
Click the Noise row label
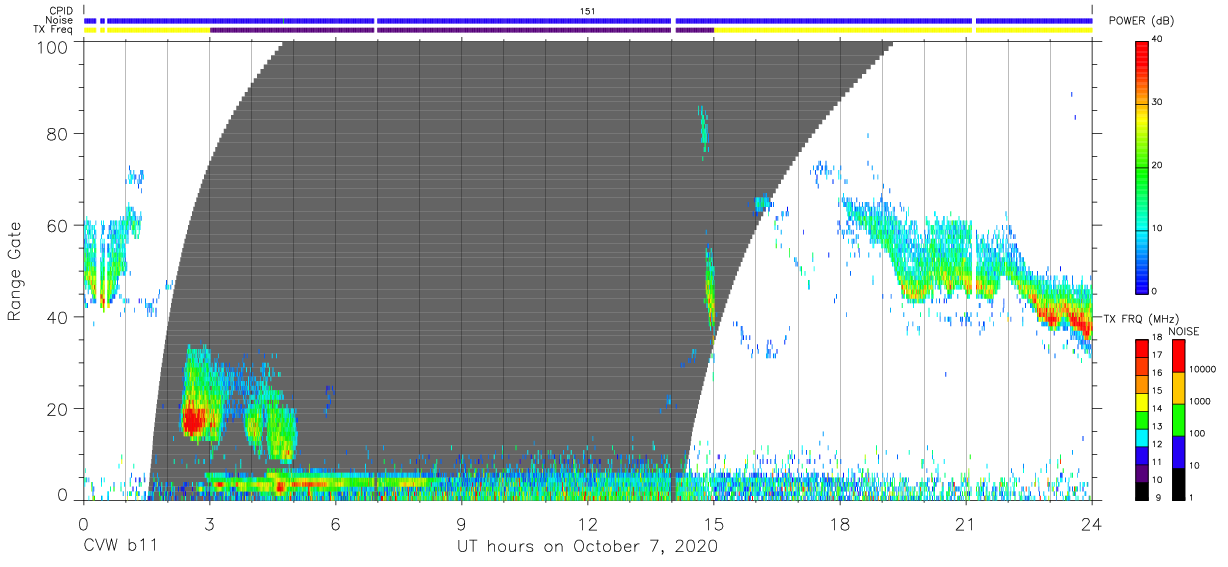(60, 20)
